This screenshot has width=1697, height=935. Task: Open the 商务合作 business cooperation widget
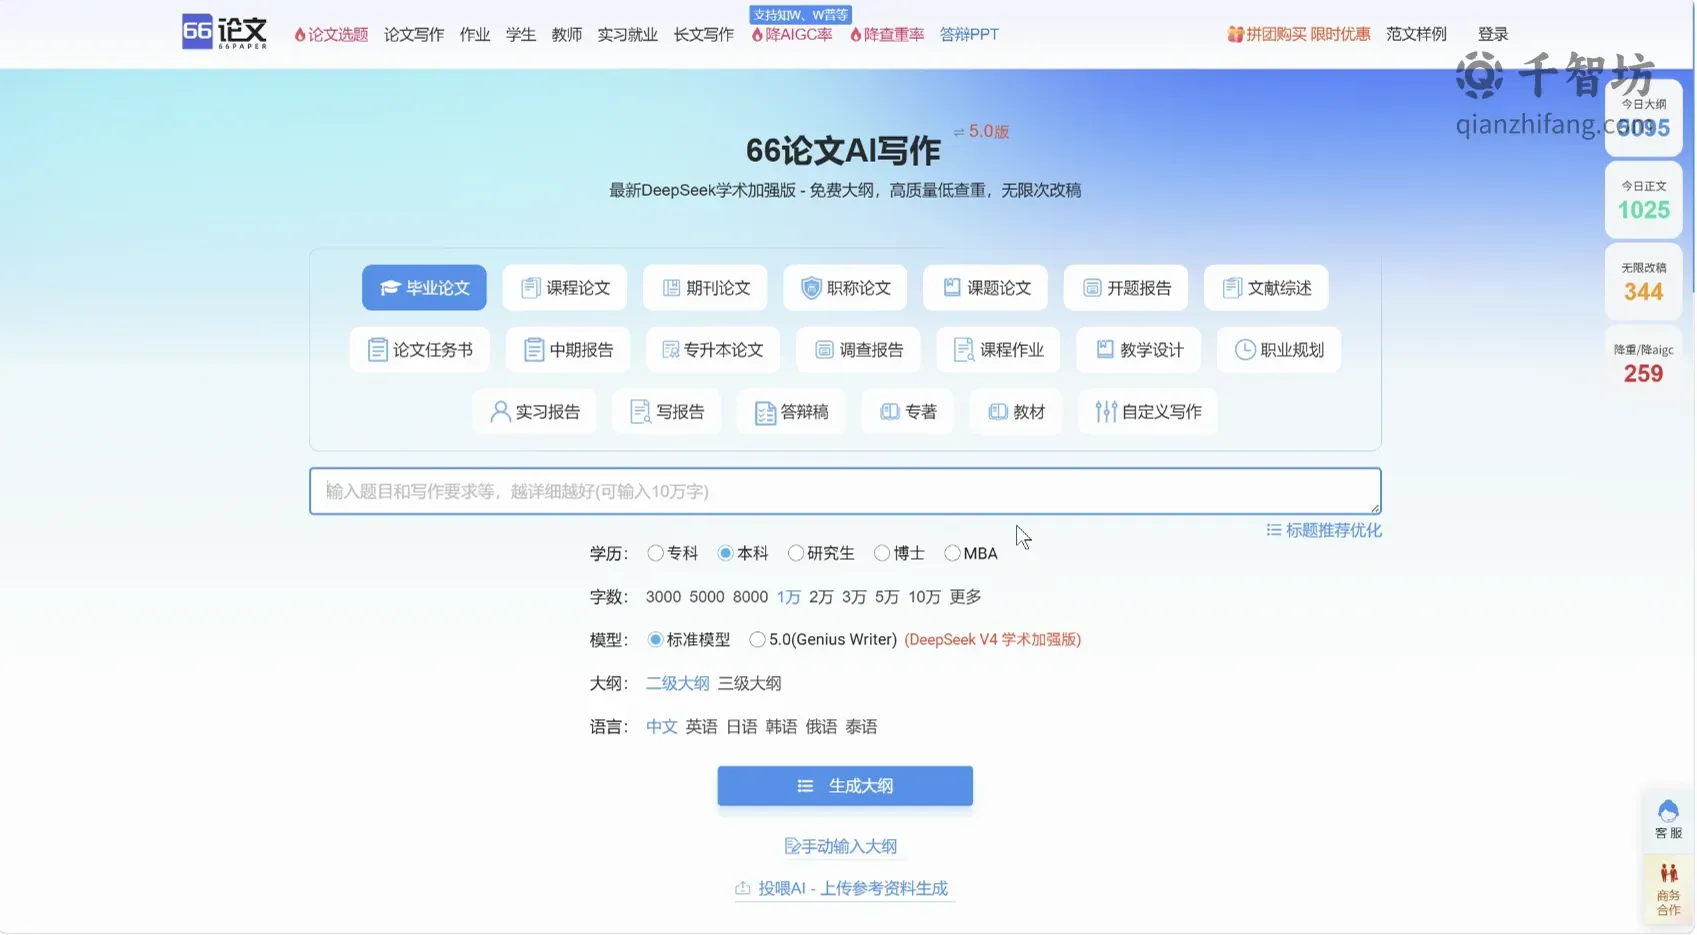click(1668, 889)
